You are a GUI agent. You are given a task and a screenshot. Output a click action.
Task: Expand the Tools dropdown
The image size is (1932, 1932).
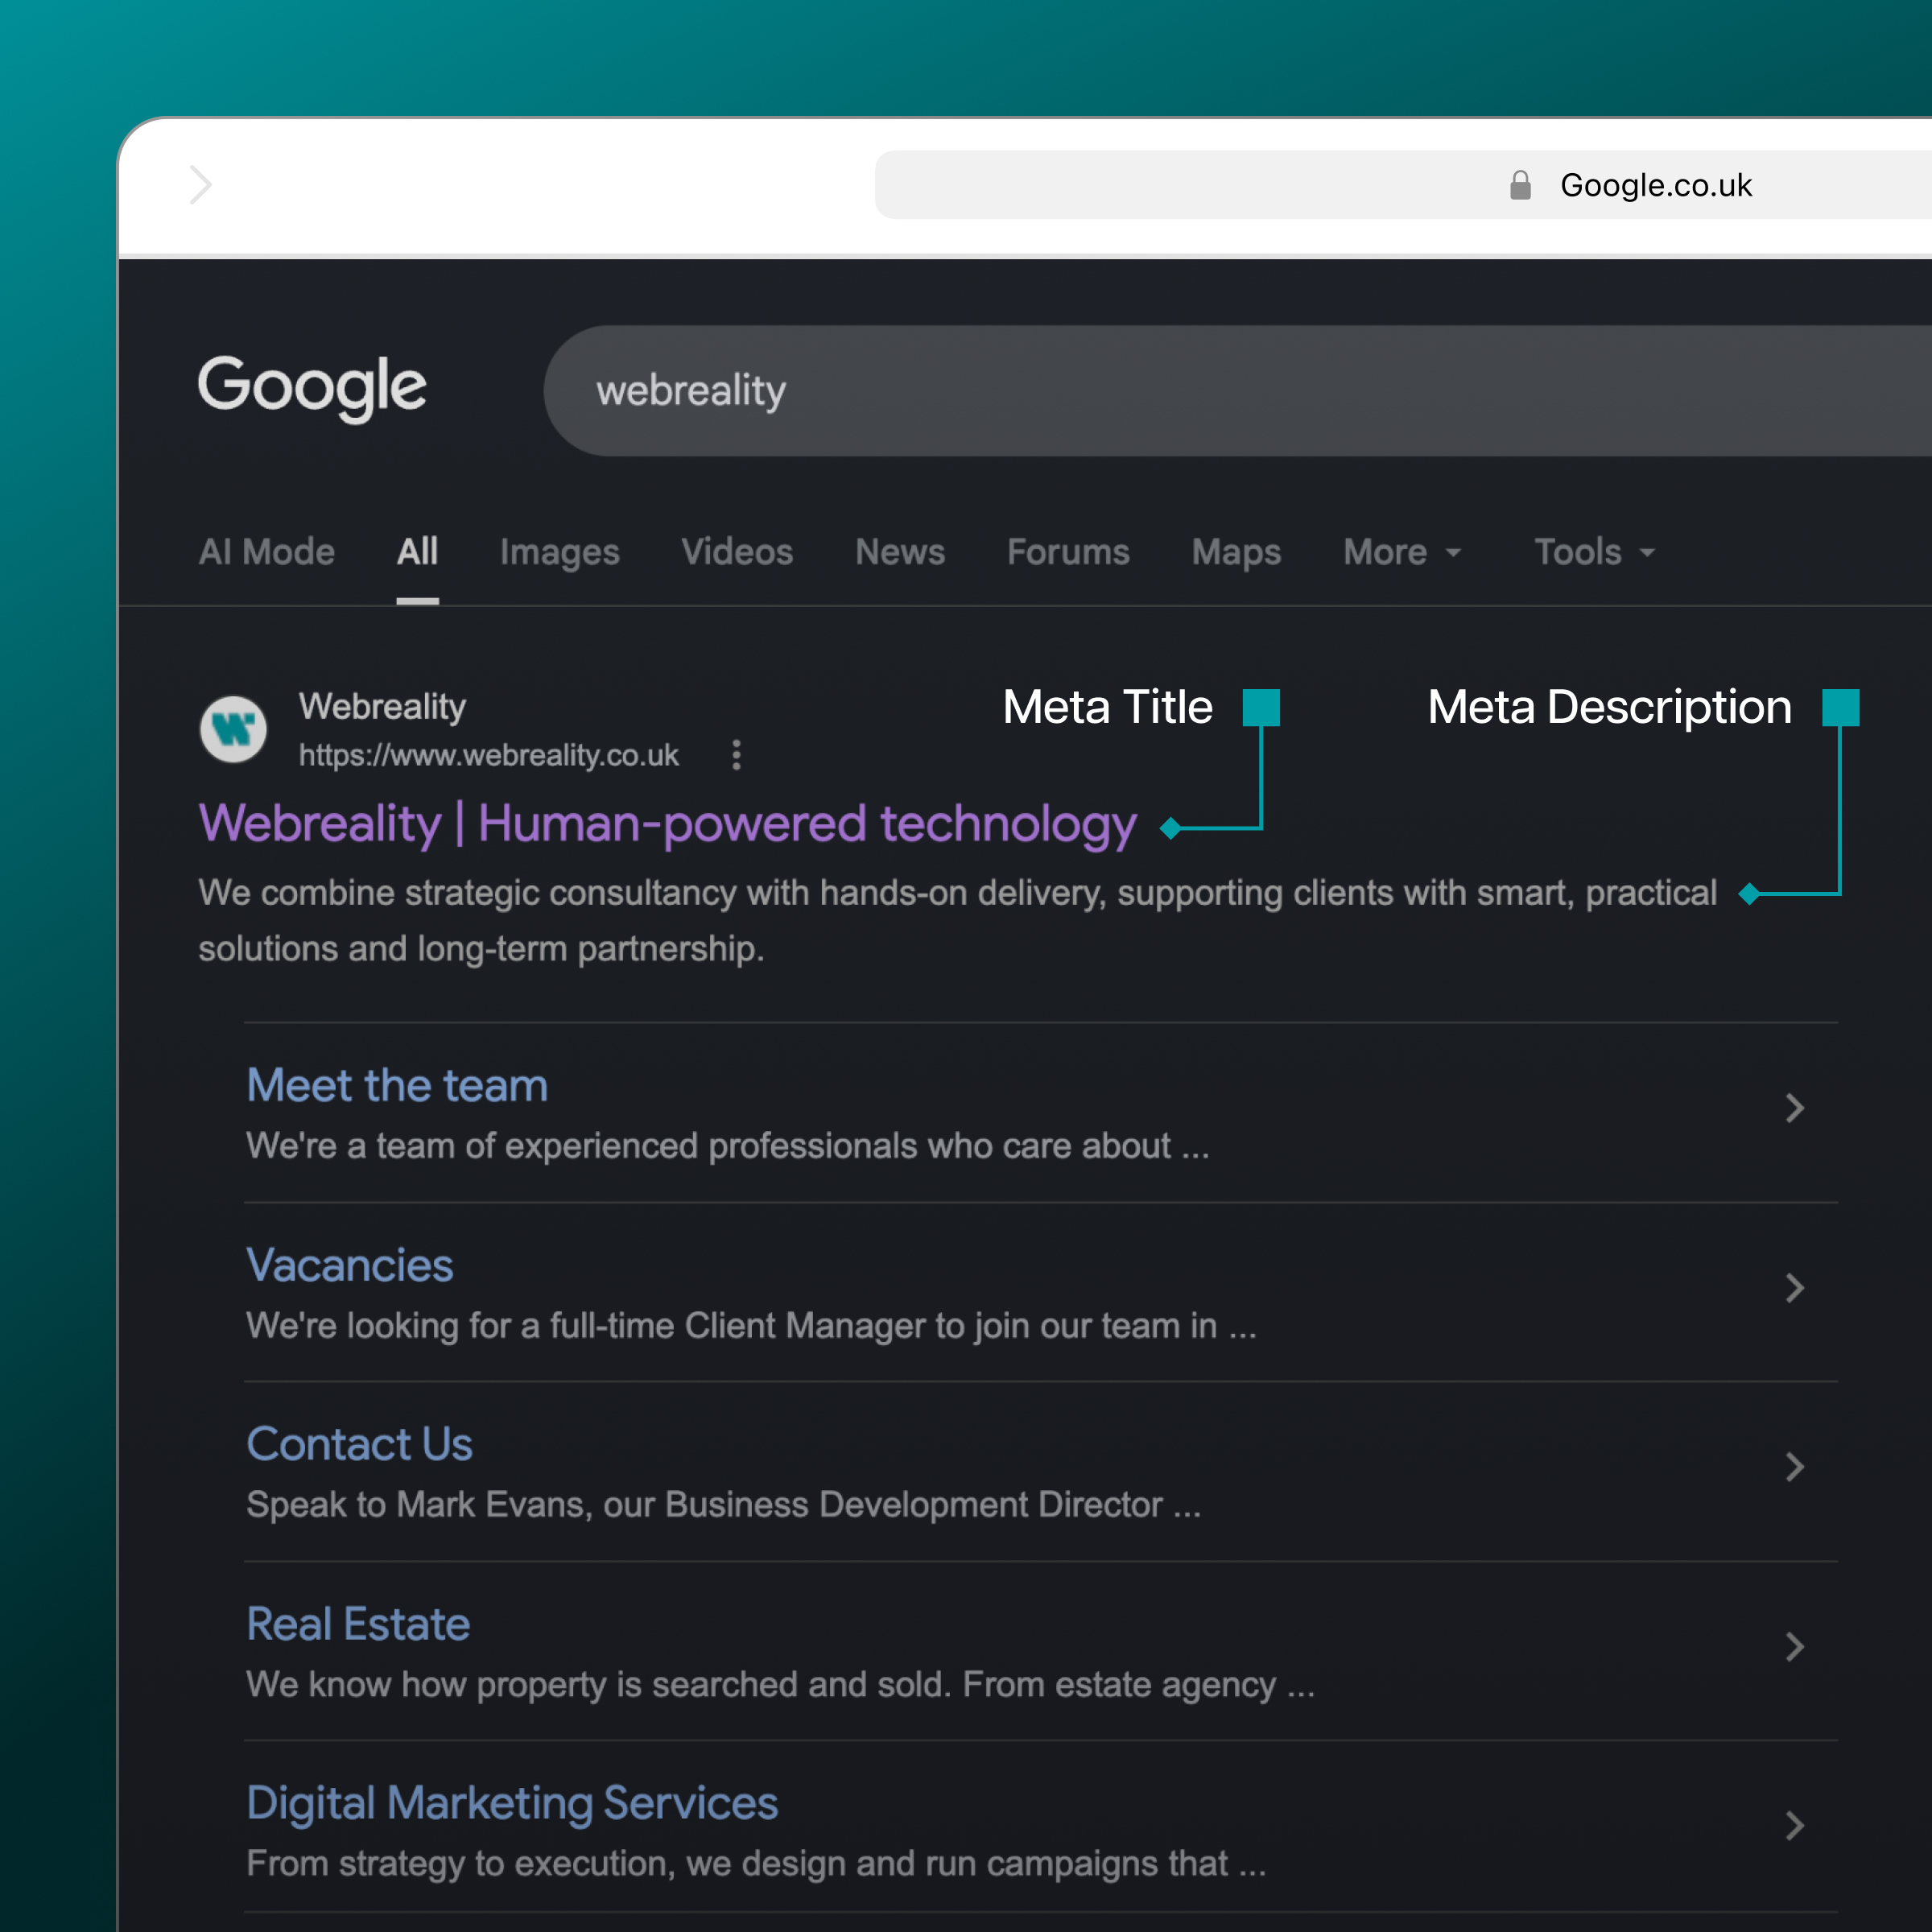click(x=1595, y=552)
